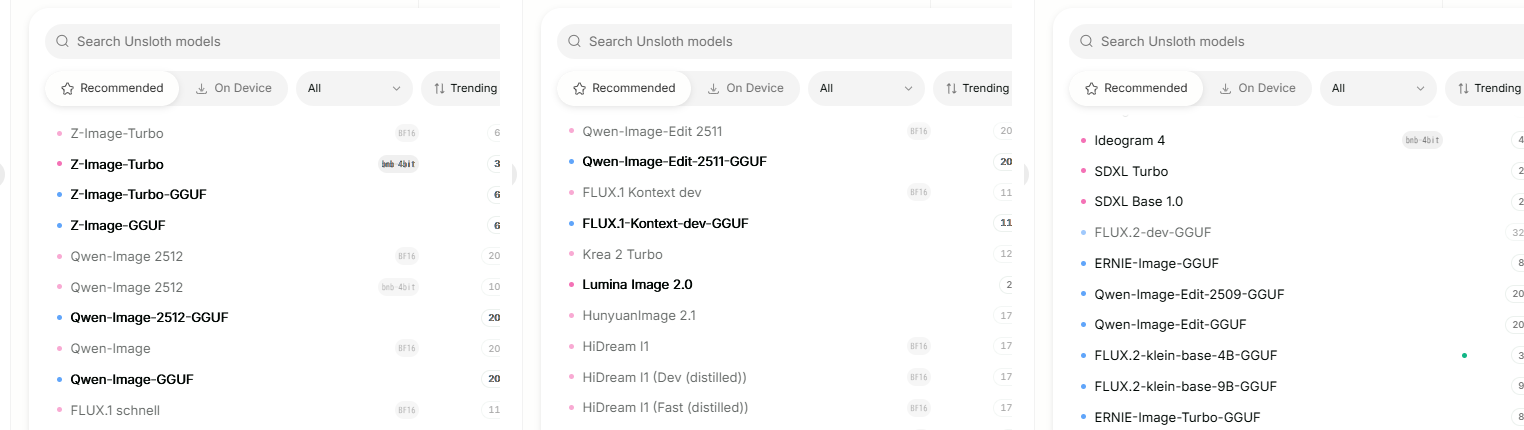Click the star icon in the HiDream I1 panel
Image resolution: width=1524 pixels, height=430 pixels.
tap(579, 88)
